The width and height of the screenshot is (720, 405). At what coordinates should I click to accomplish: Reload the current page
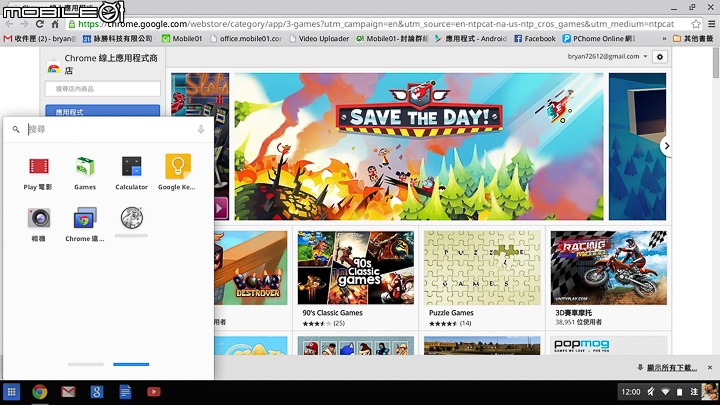[x=40, y=24]
